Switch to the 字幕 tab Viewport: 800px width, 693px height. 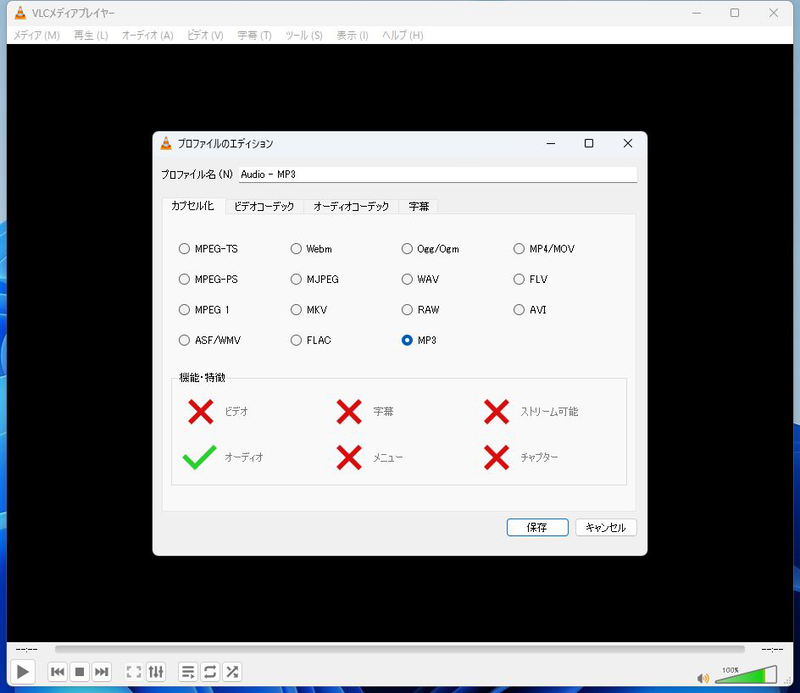click(x=418, y=206)
